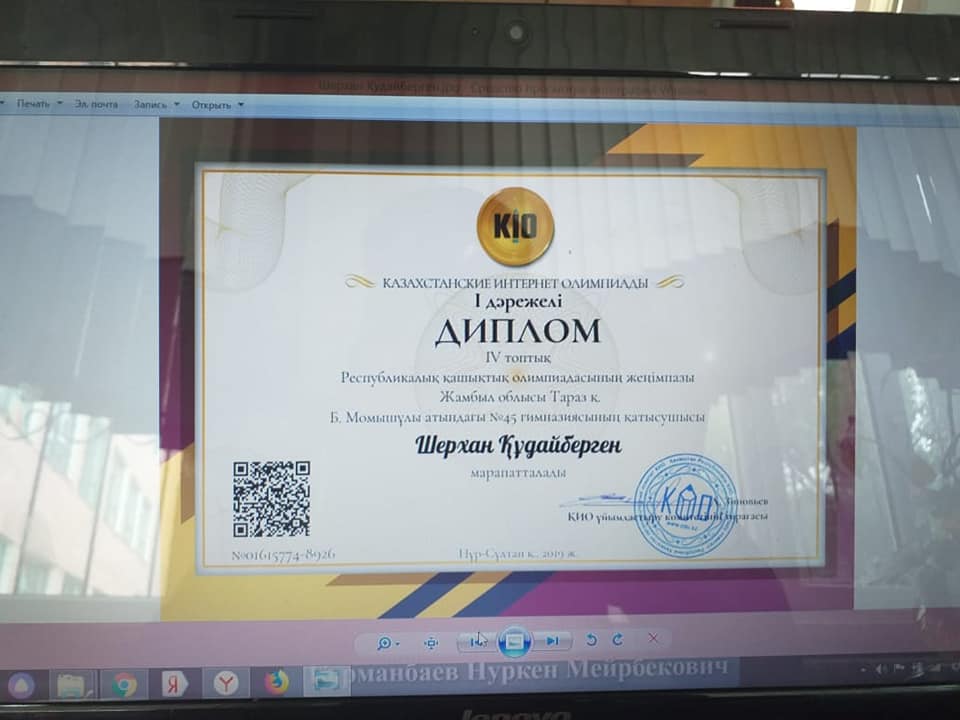The width and height of the screenshot is (960, 720).
Task: Fit the picture to window size
Action: (x=432, y=642)
